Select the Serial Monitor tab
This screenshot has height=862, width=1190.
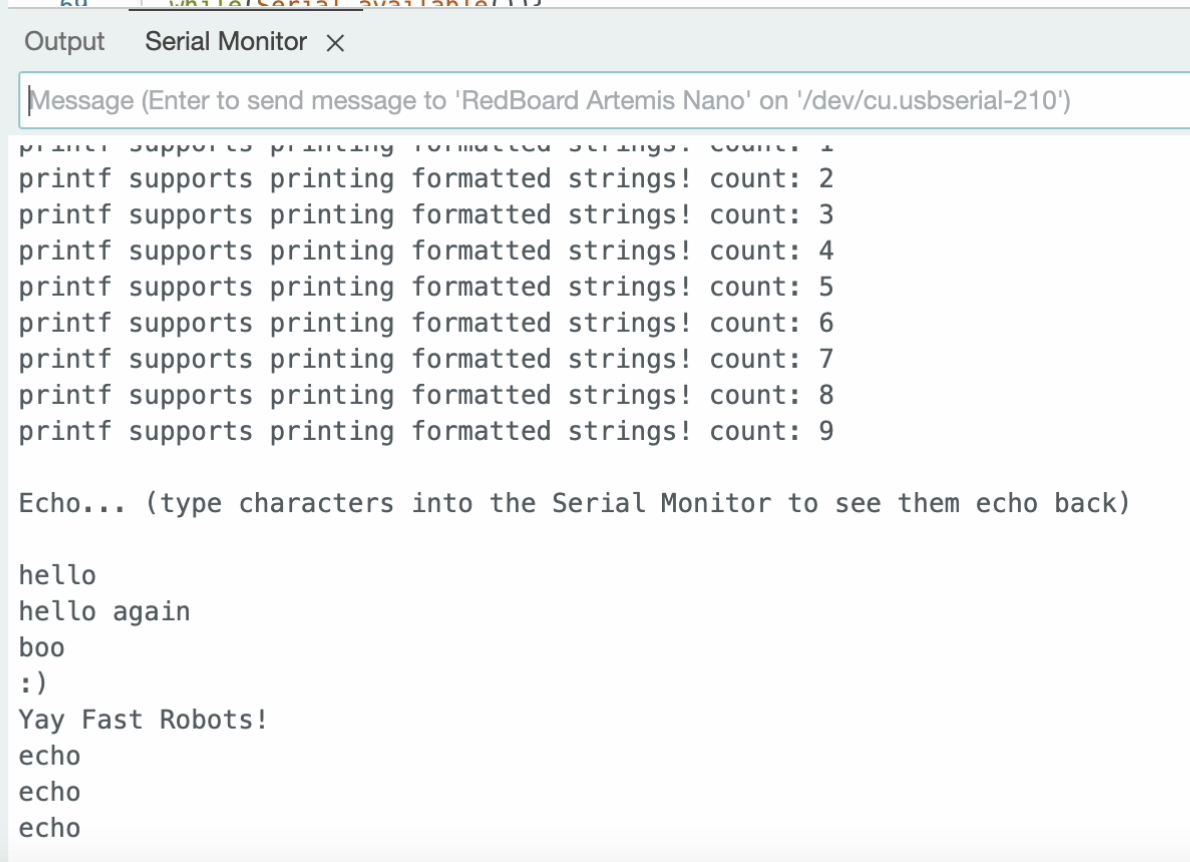[225, 42]
